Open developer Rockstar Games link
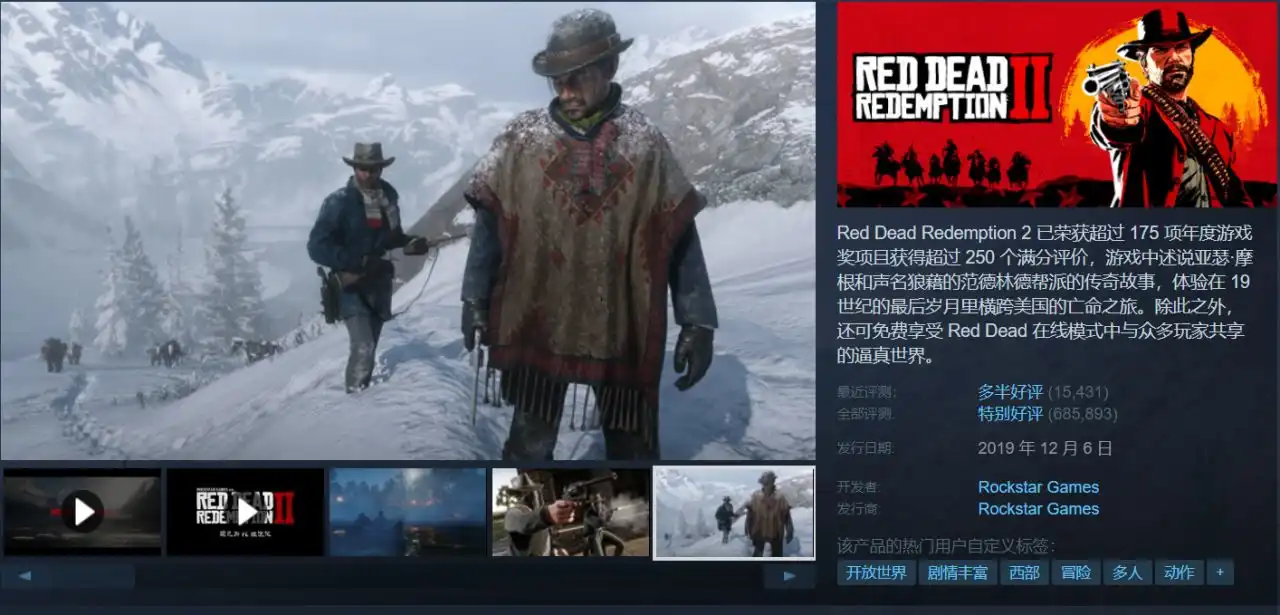Image resolution: width=1280 pixels, height=615 pixels. 1038,487
